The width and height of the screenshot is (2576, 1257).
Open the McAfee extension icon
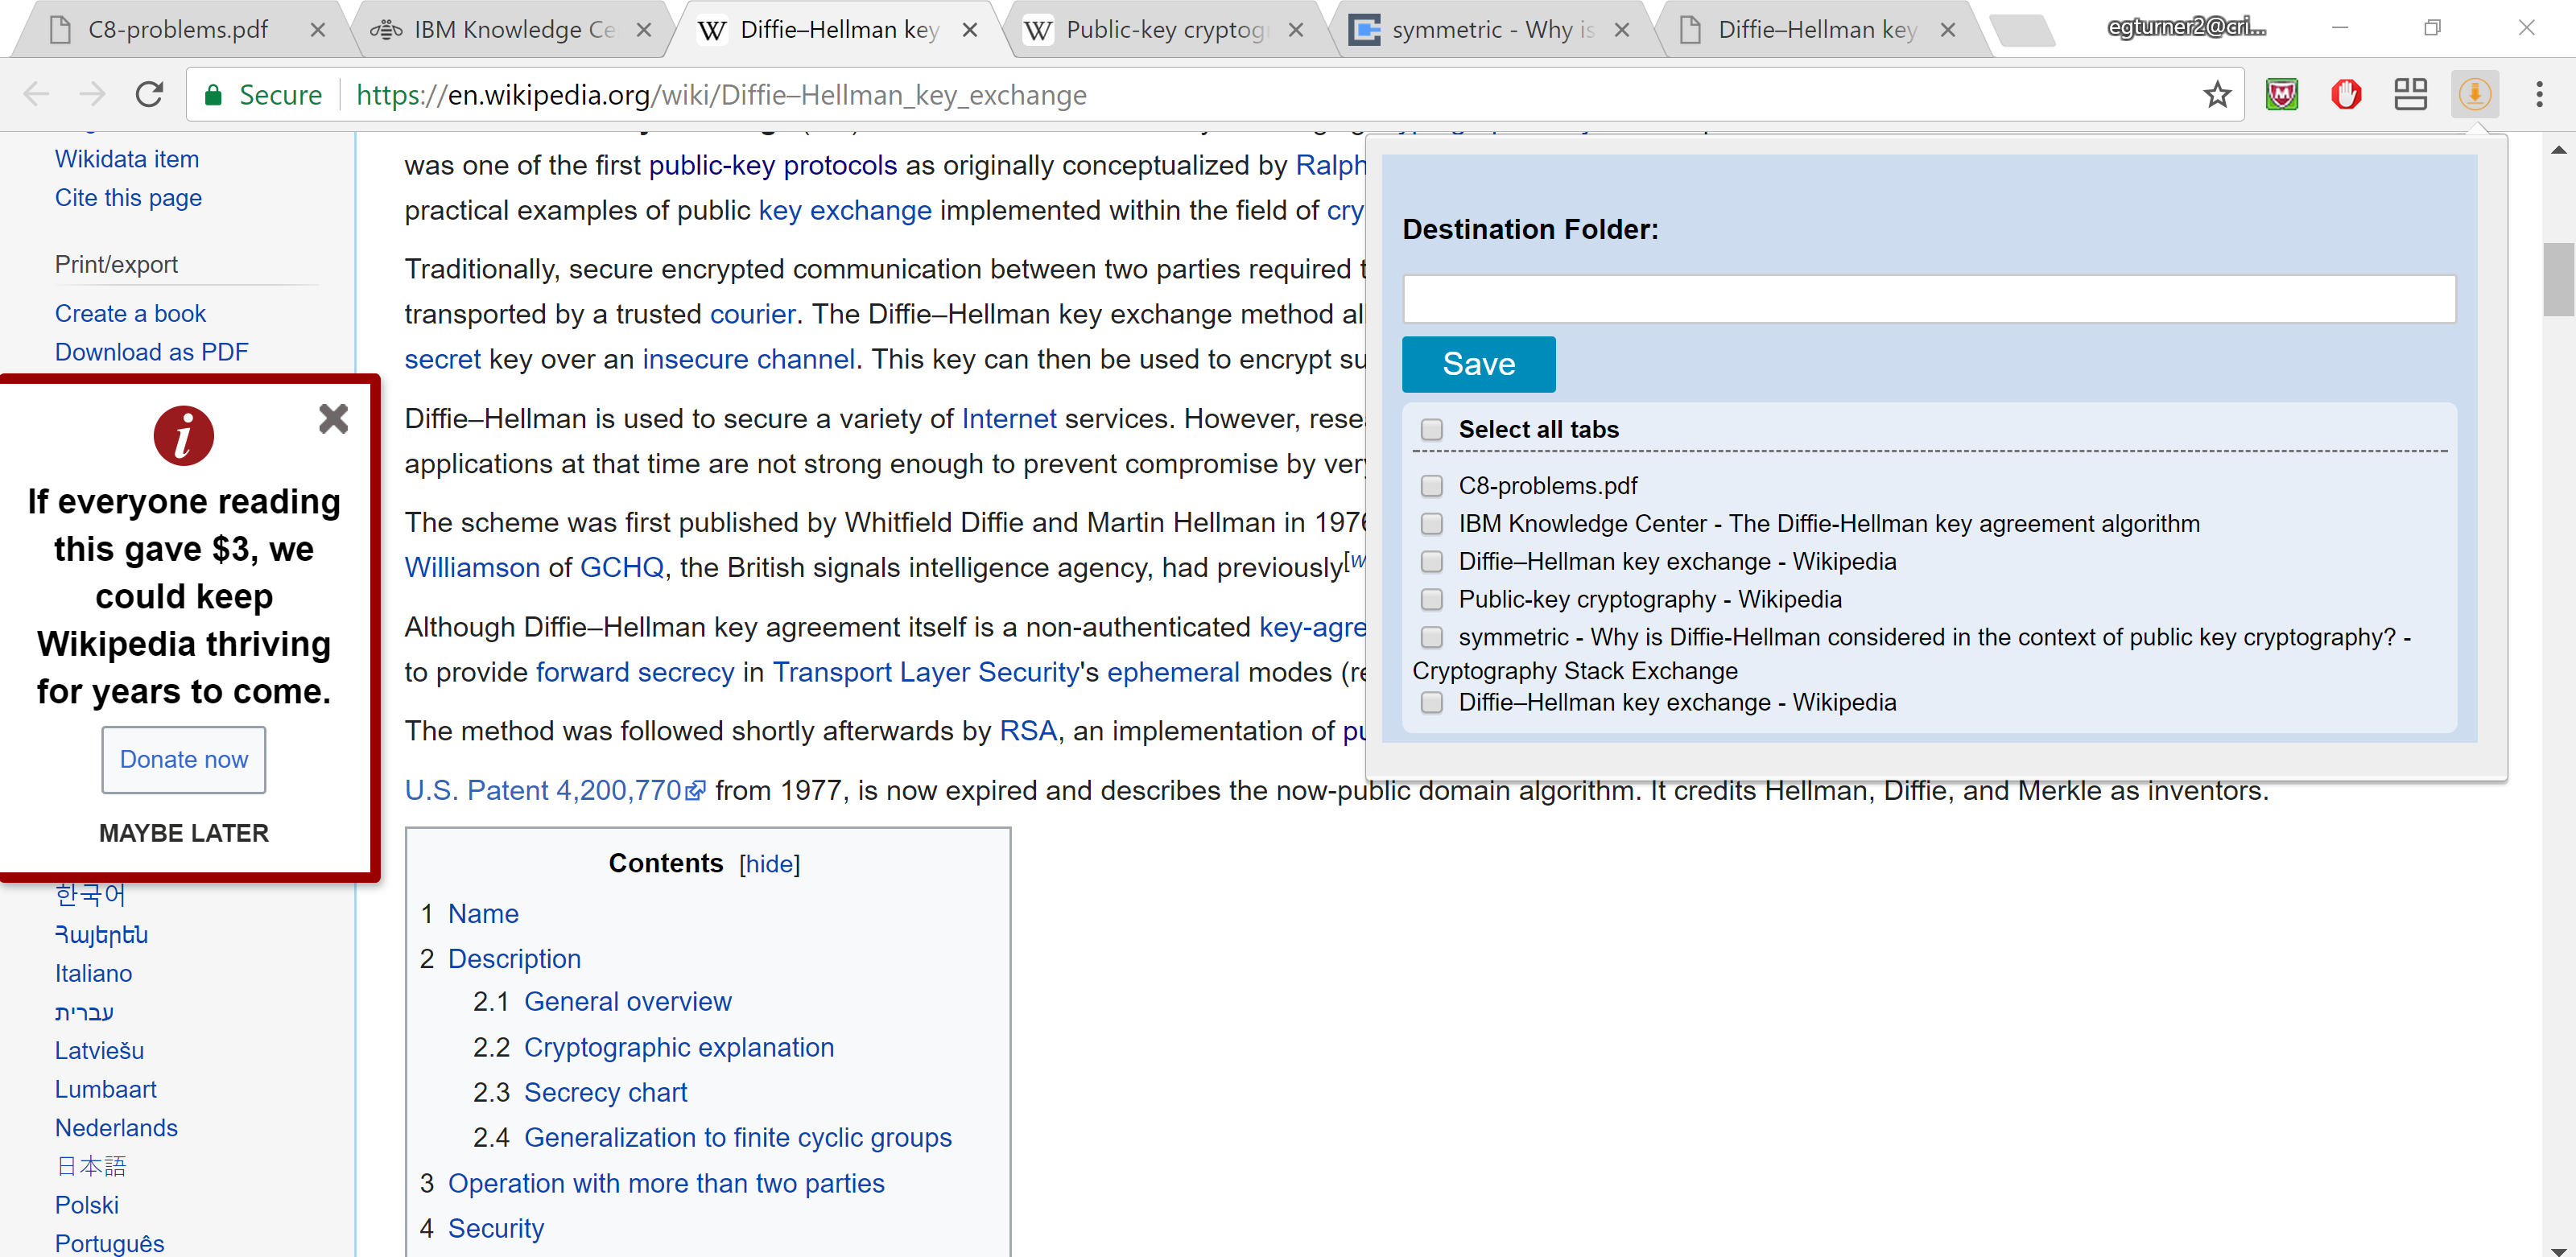(x=2282, y=95)
